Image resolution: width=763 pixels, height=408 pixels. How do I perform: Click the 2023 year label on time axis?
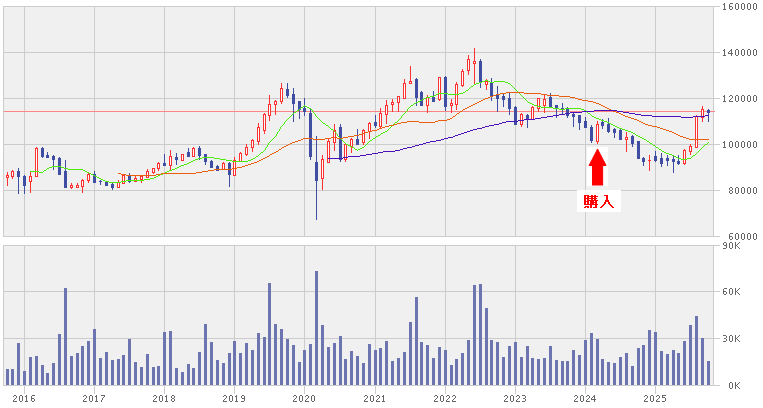click(514, 399)
